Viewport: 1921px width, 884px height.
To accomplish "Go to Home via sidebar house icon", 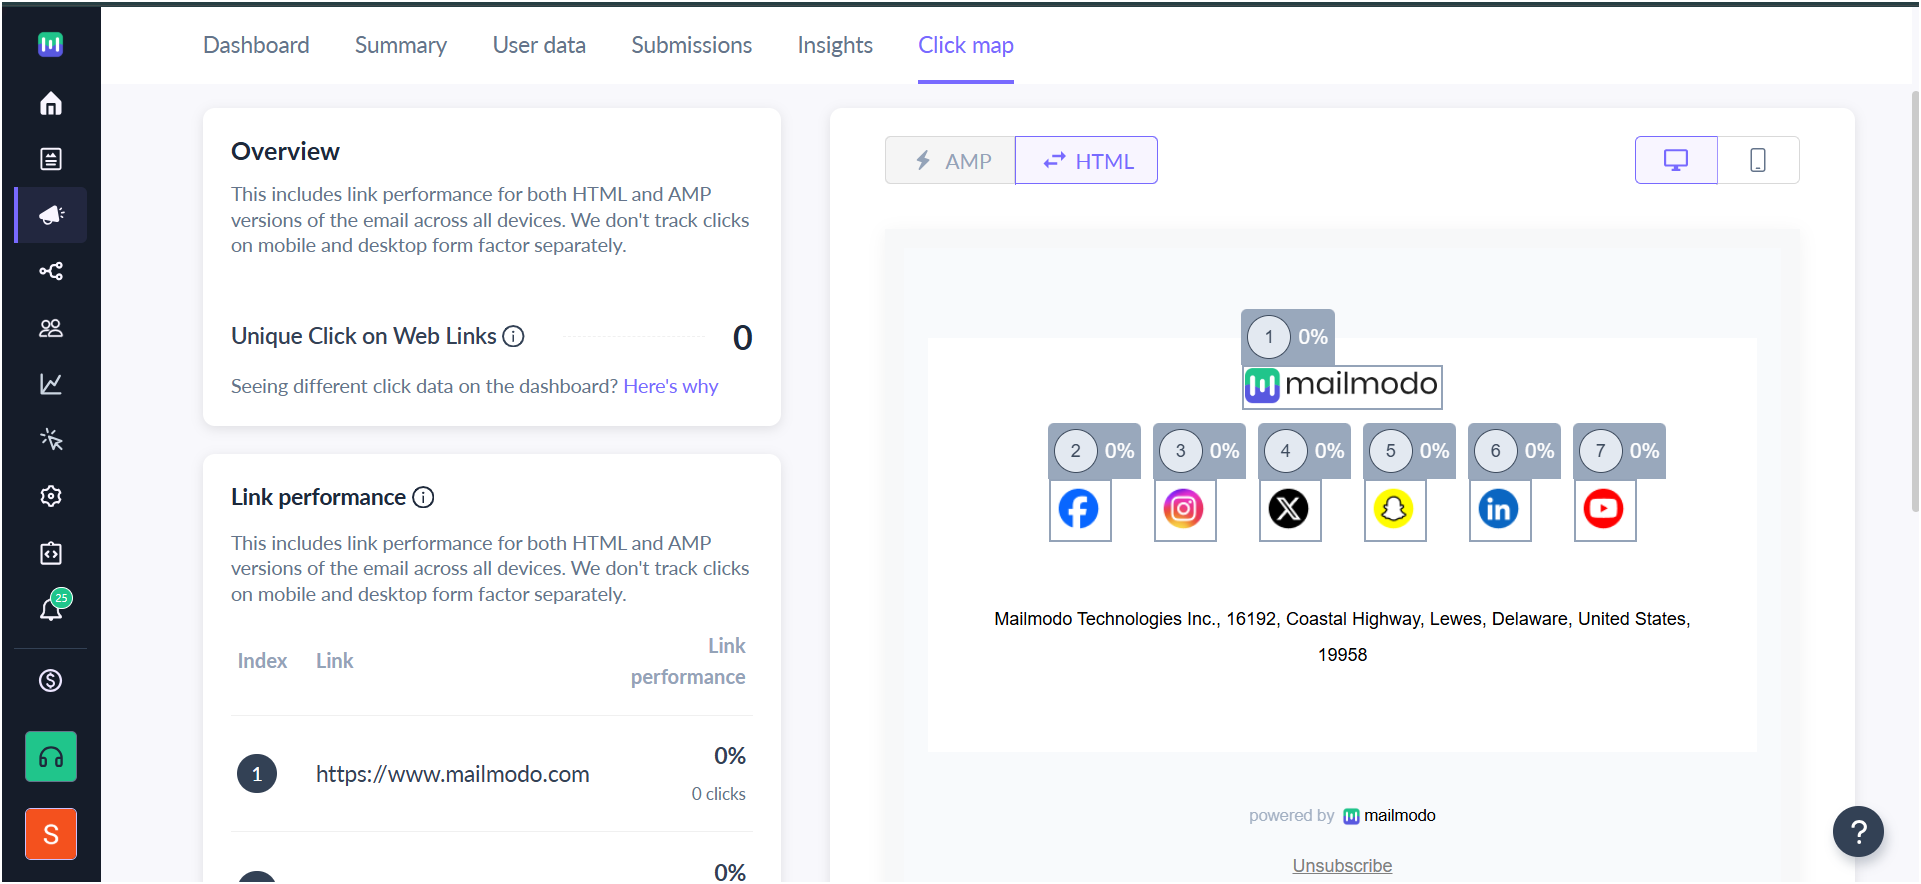I will pyautogui.click(x=50, y=103).
